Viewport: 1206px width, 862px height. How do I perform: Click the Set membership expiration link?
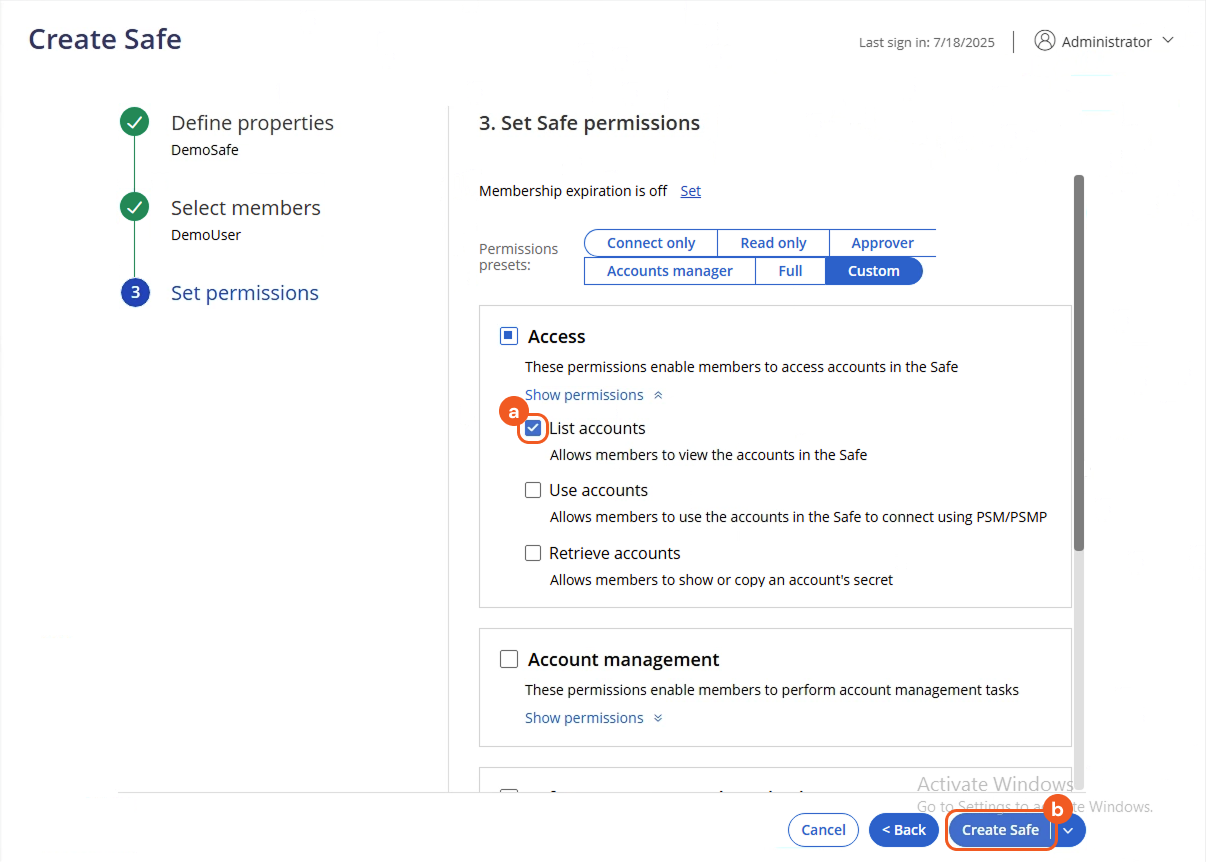click(x=690, y=191)
